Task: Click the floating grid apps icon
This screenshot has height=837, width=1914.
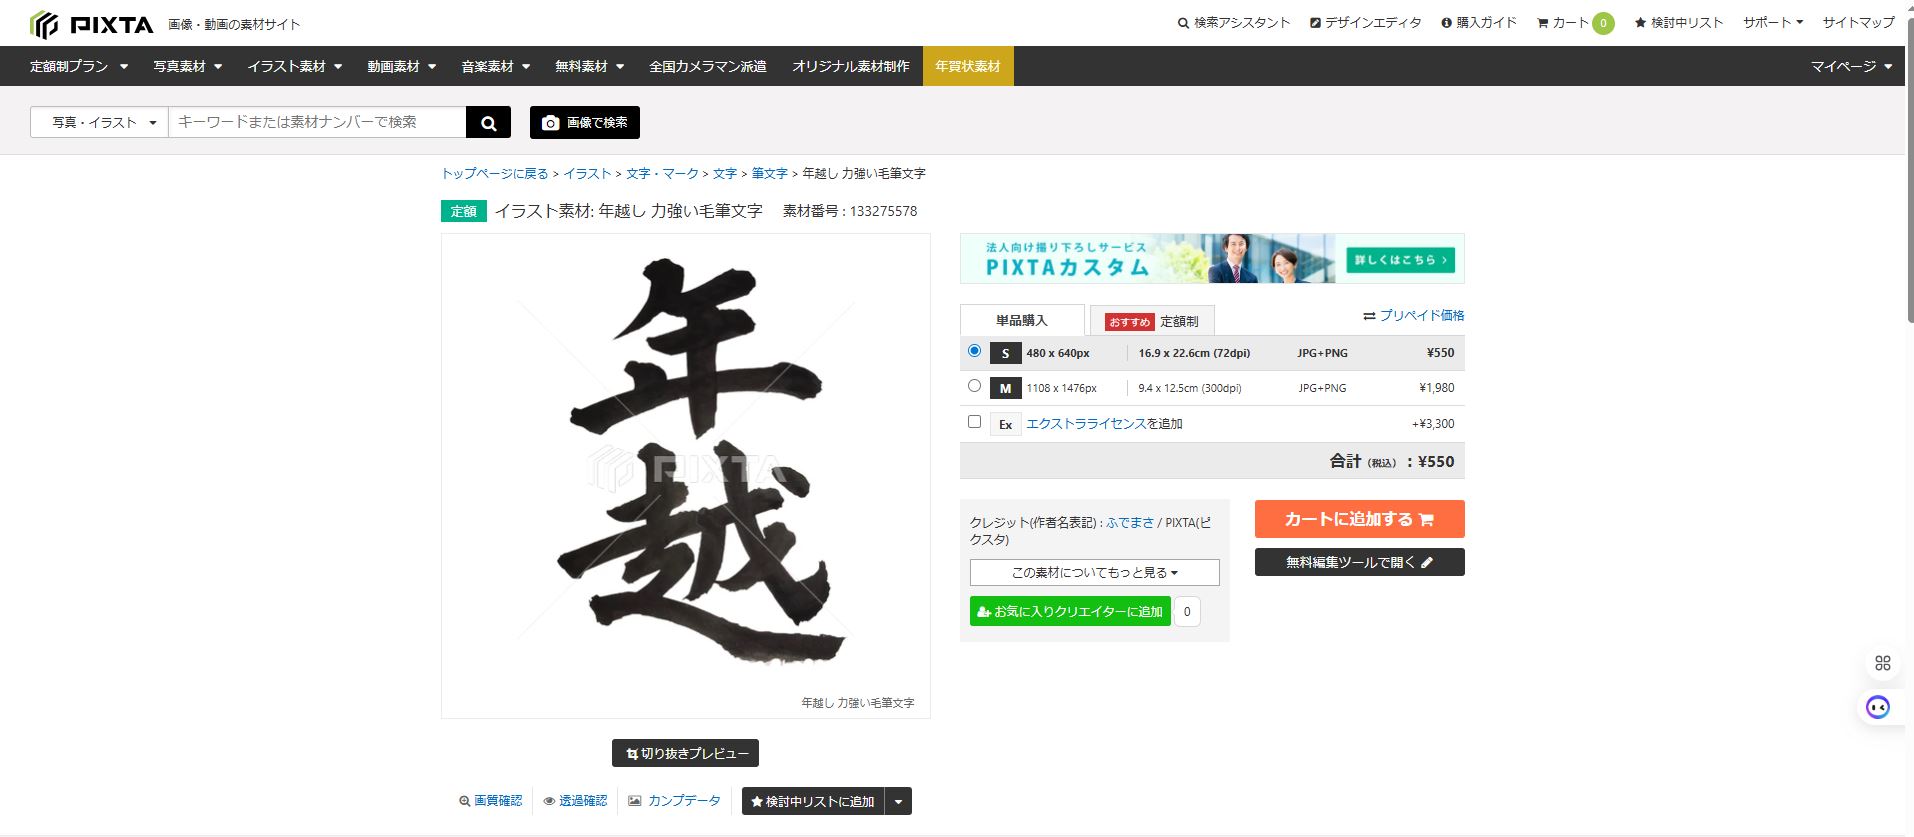Action: tap(1883, 663)
